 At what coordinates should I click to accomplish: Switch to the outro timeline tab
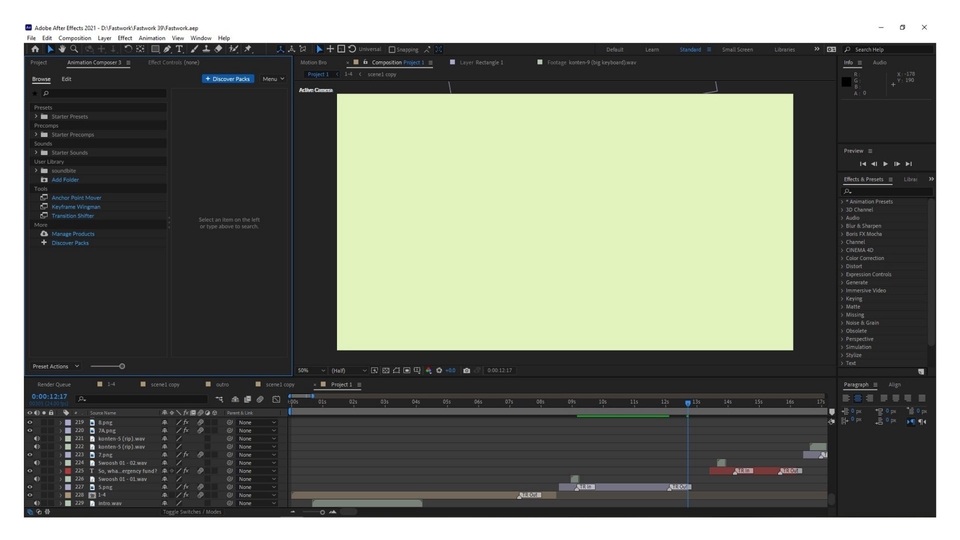(222, 384)
